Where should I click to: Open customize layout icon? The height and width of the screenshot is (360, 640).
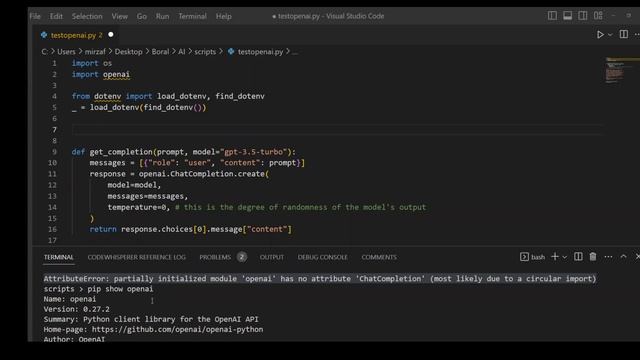tap(598, 16)
